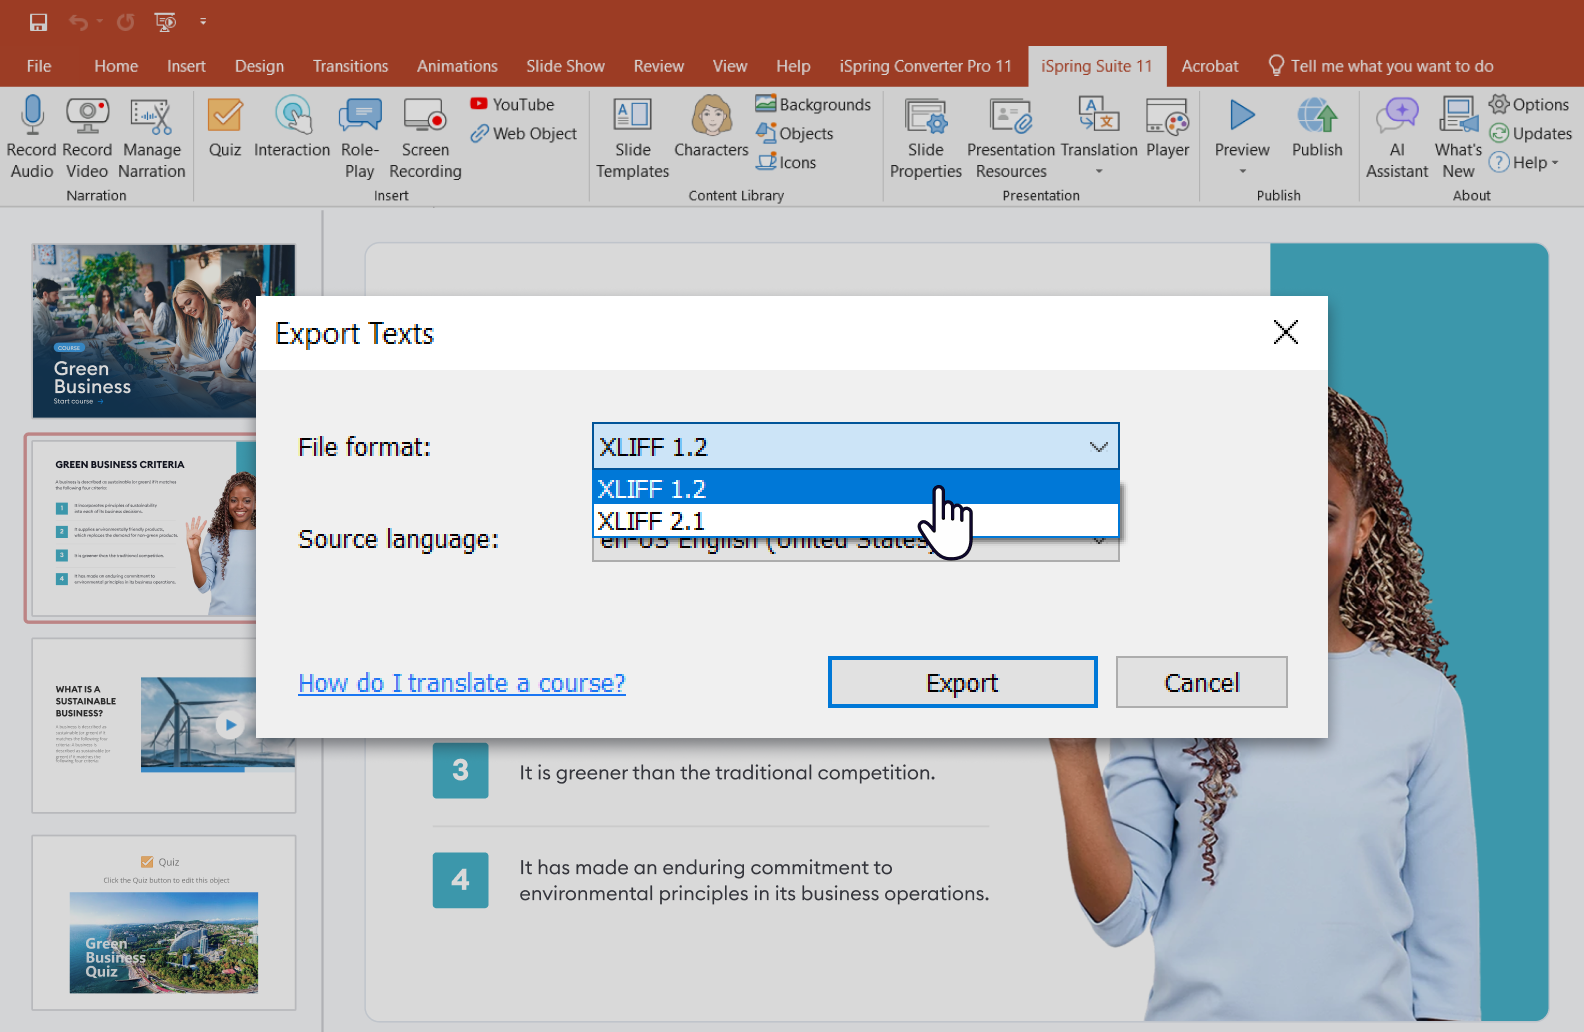Start Screen Recording
Viewport: 1584px width, 1032px height.
point(425,136)
